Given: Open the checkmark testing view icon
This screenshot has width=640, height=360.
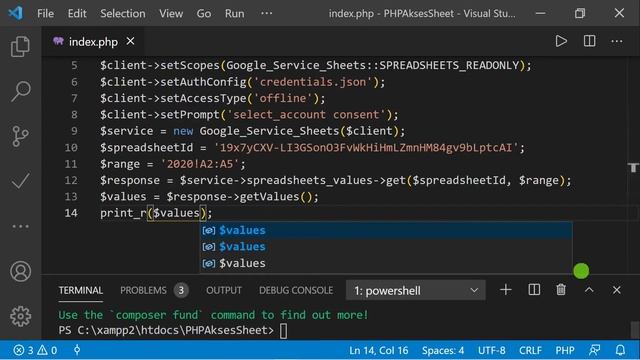Looking at the screenshot, I should coord(20,181).
